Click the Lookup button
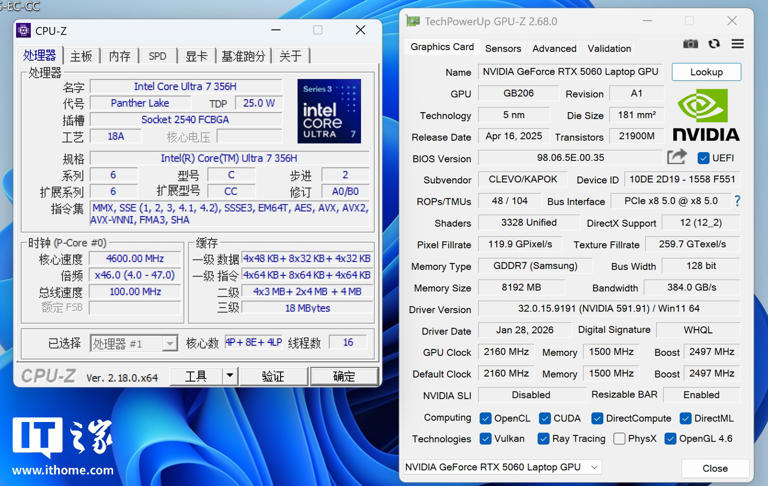This screenshot has width=768, height=486. click(706, 72)
